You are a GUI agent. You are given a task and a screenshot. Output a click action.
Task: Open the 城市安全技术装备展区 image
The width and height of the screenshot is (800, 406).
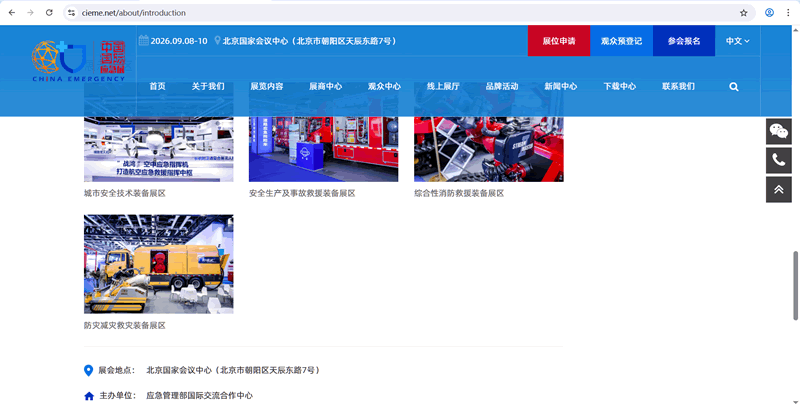tap(158, 148)
